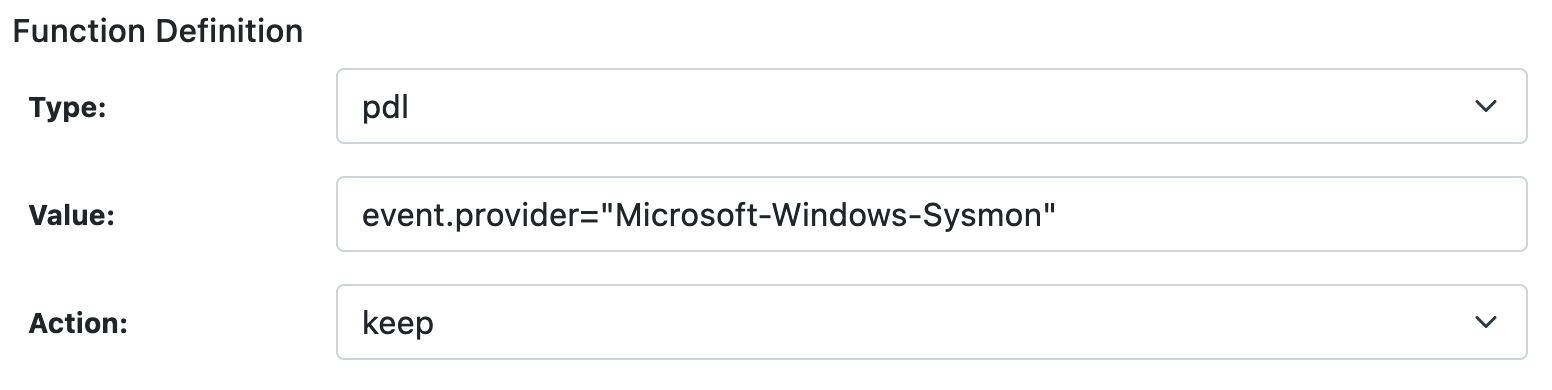
Task: Click the empty area of the Value field
Action: pos(1290,214)
